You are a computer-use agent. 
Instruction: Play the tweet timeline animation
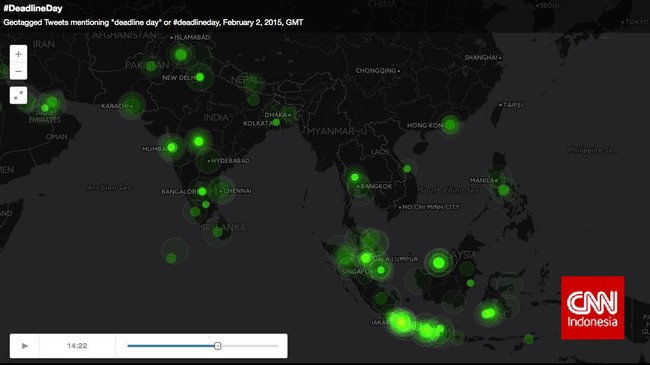point(25,346)
